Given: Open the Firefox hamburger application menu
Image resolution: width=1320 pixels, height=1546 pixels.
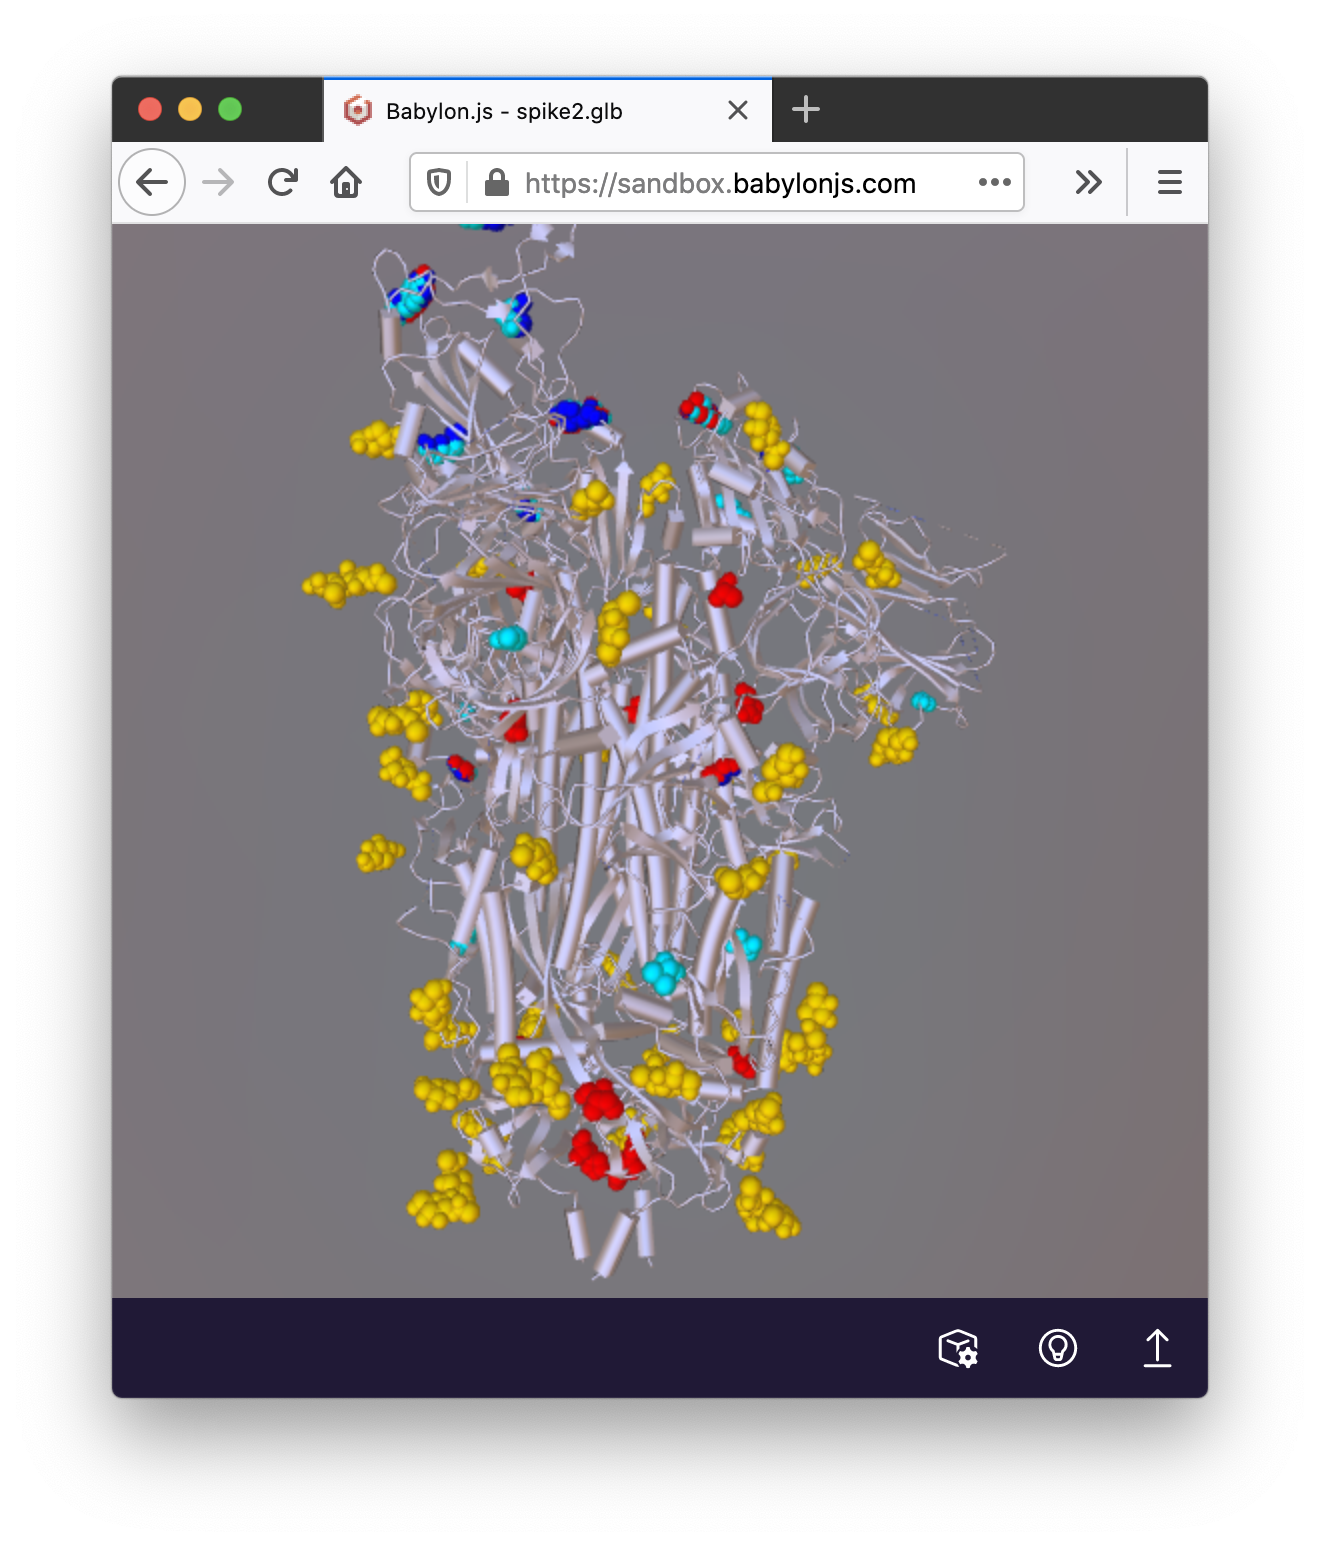Looking at the screenshot, I should coord(1169,182).
